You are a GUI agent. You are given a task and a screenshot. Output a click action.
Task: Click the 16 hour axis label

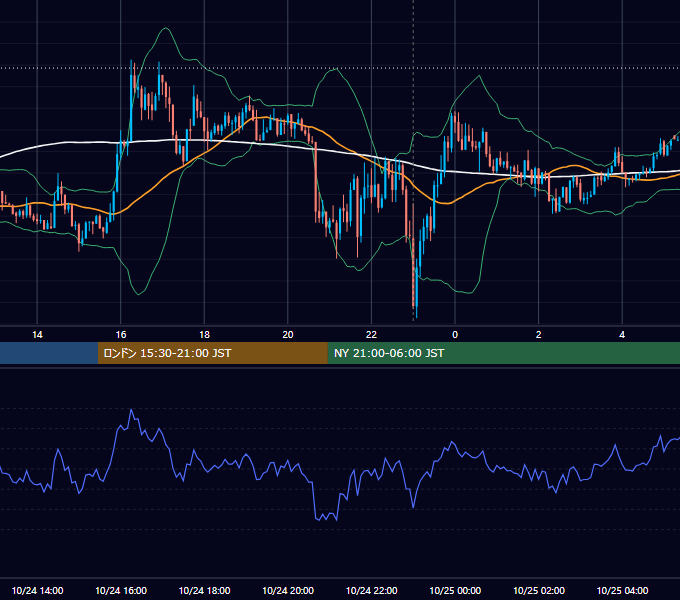click(x=121, y=335)
